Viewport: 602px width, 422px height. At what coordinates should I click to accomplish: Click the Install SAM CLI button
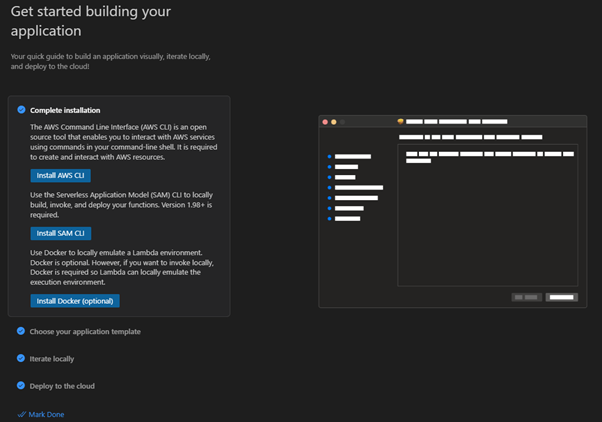[61, 233]
